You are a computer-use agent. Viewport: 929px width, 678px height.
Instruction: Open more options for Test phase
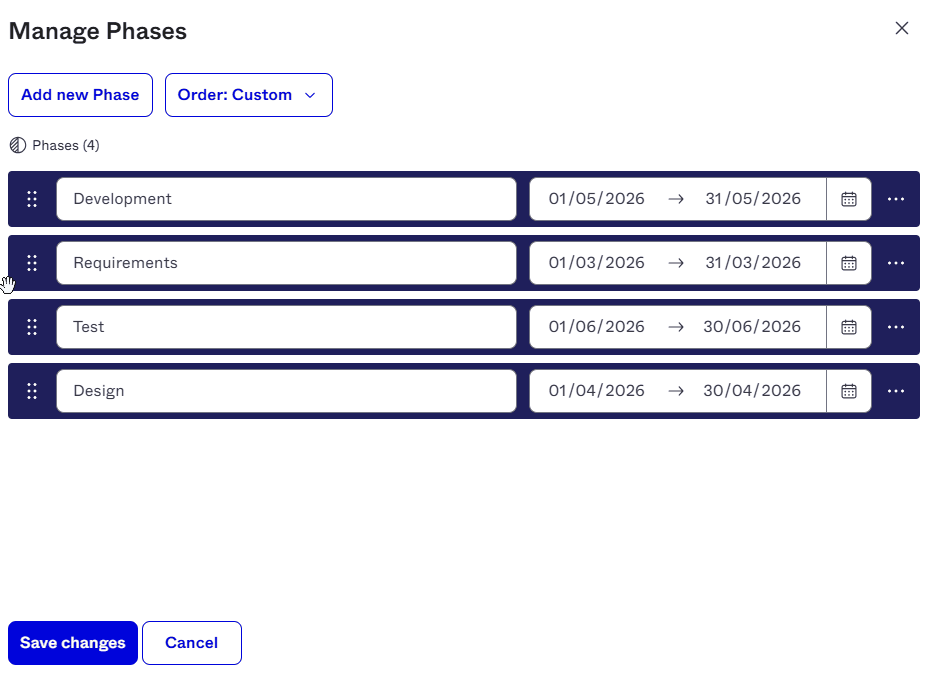coord(896,327)
